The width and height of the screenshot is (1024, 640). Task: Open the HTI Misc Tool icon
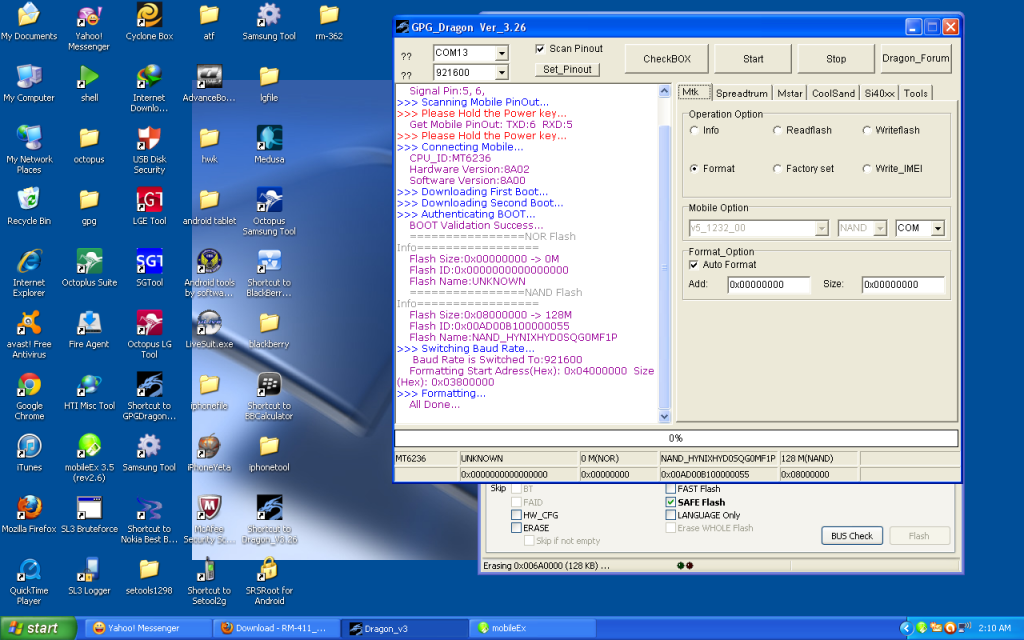click(89, 391)
